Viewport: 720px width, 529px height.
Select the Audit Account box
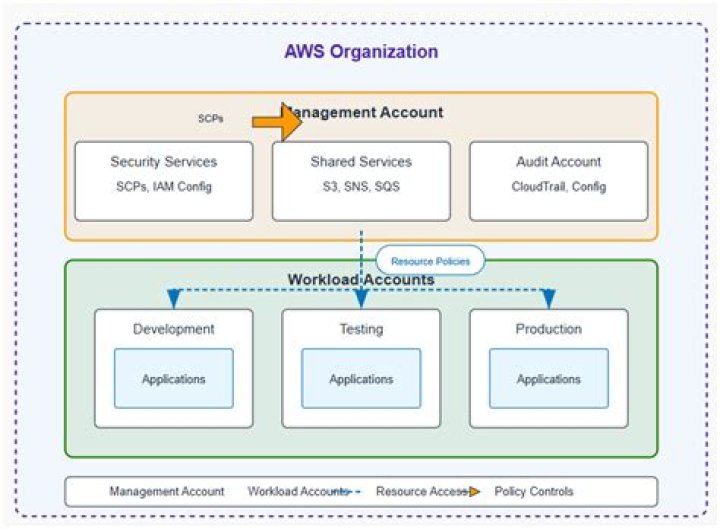pos(559,181)
